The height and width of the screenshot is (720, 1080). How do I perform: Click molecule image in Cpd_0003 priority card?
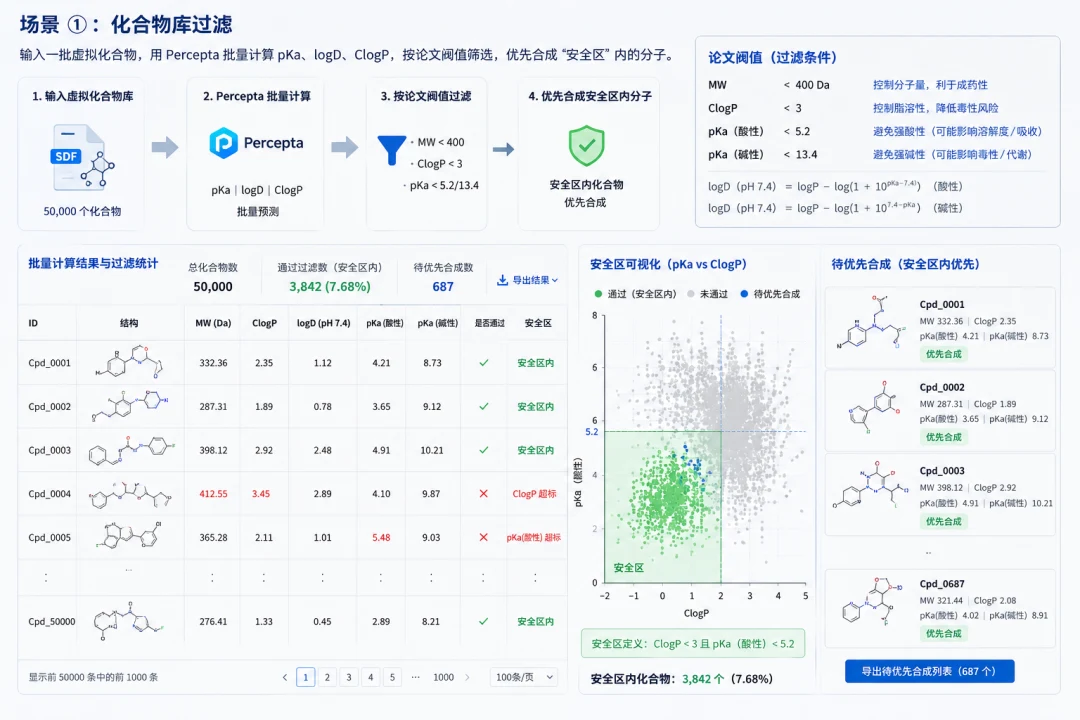click(x=871, y=486)
